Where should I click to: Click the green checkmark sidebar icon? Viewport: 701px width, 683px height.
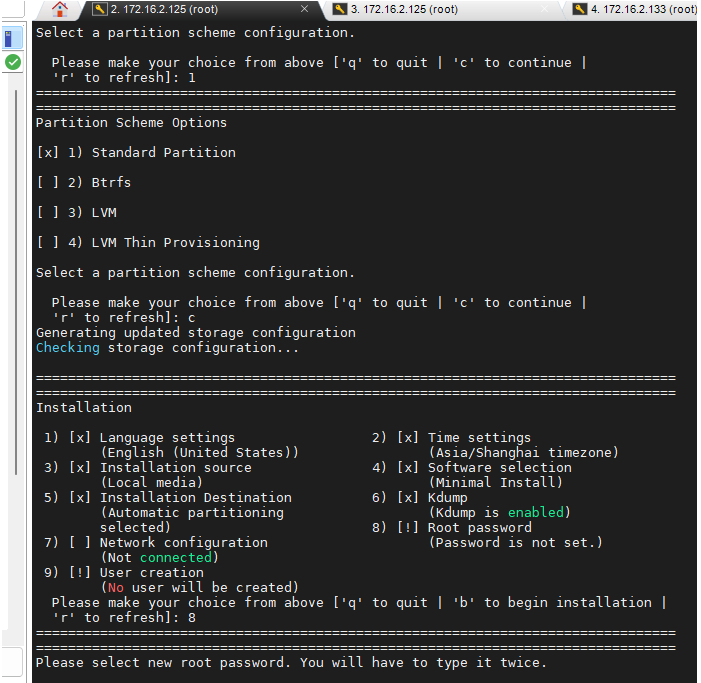click(12, 62)
